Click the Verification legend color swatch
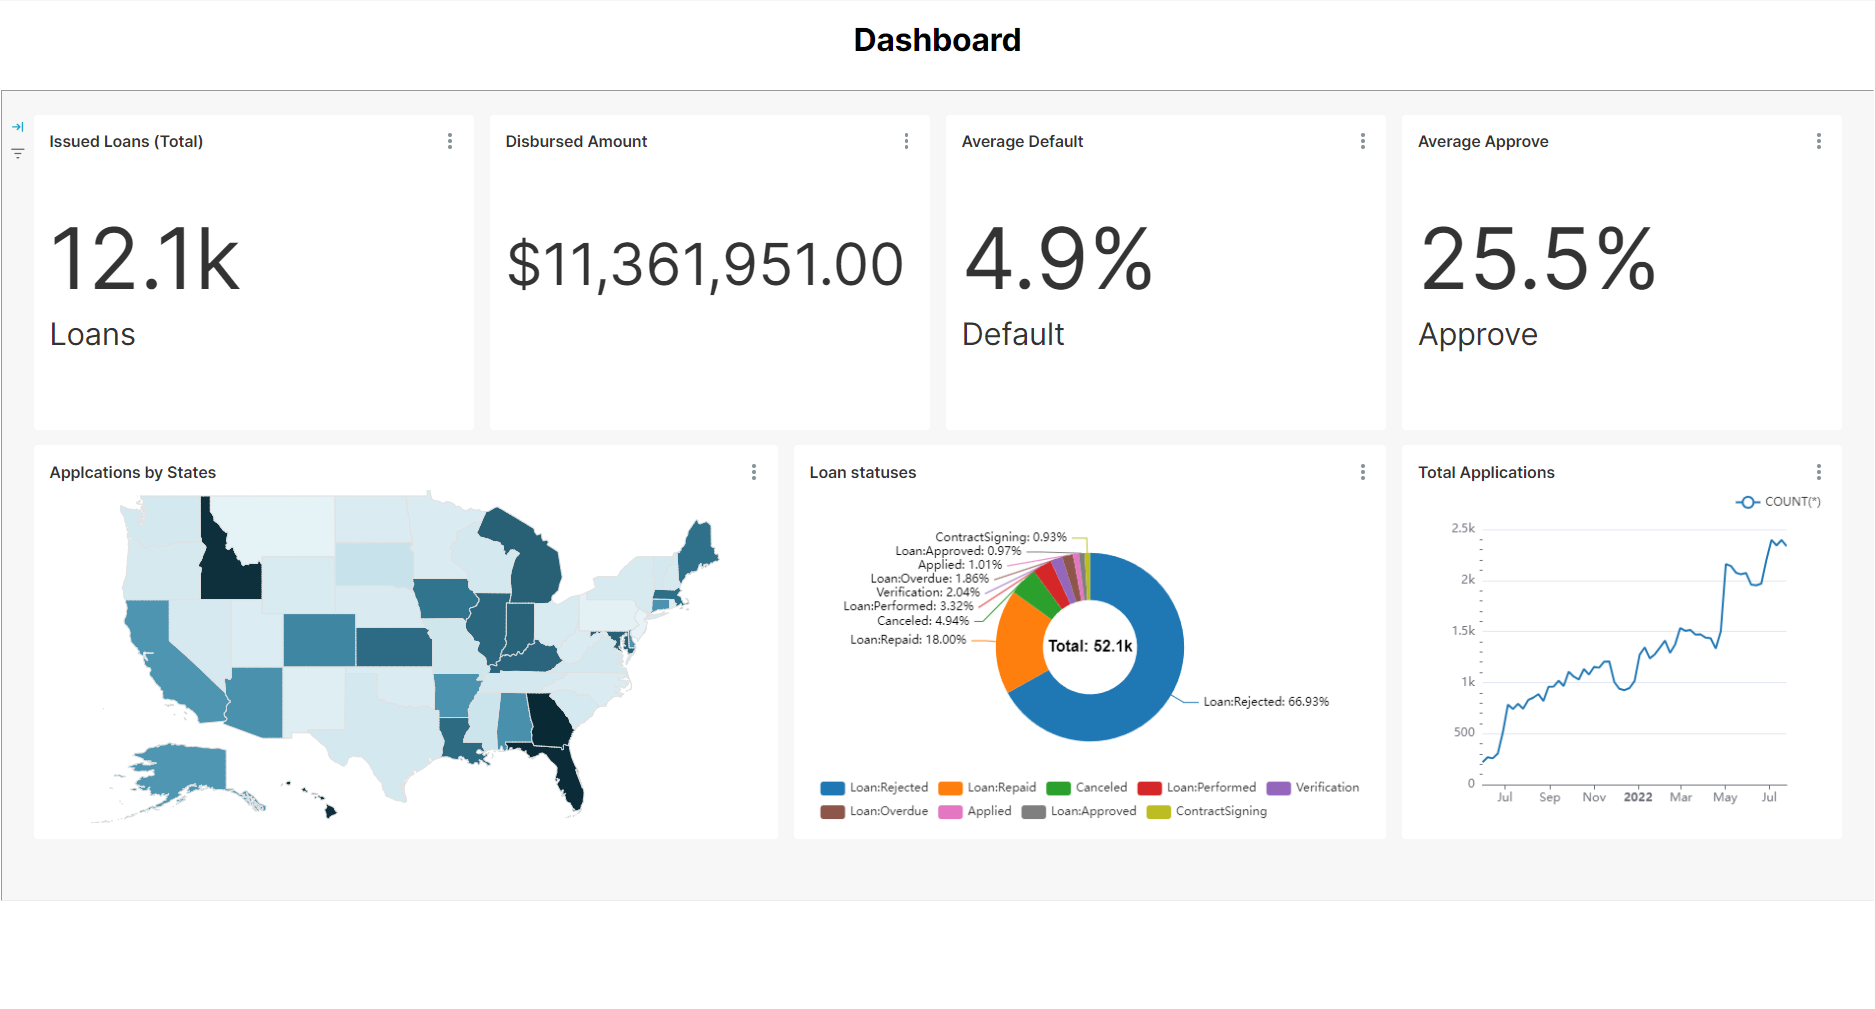Viewport: 1875px width, 1009px height. coord(1278,788)
